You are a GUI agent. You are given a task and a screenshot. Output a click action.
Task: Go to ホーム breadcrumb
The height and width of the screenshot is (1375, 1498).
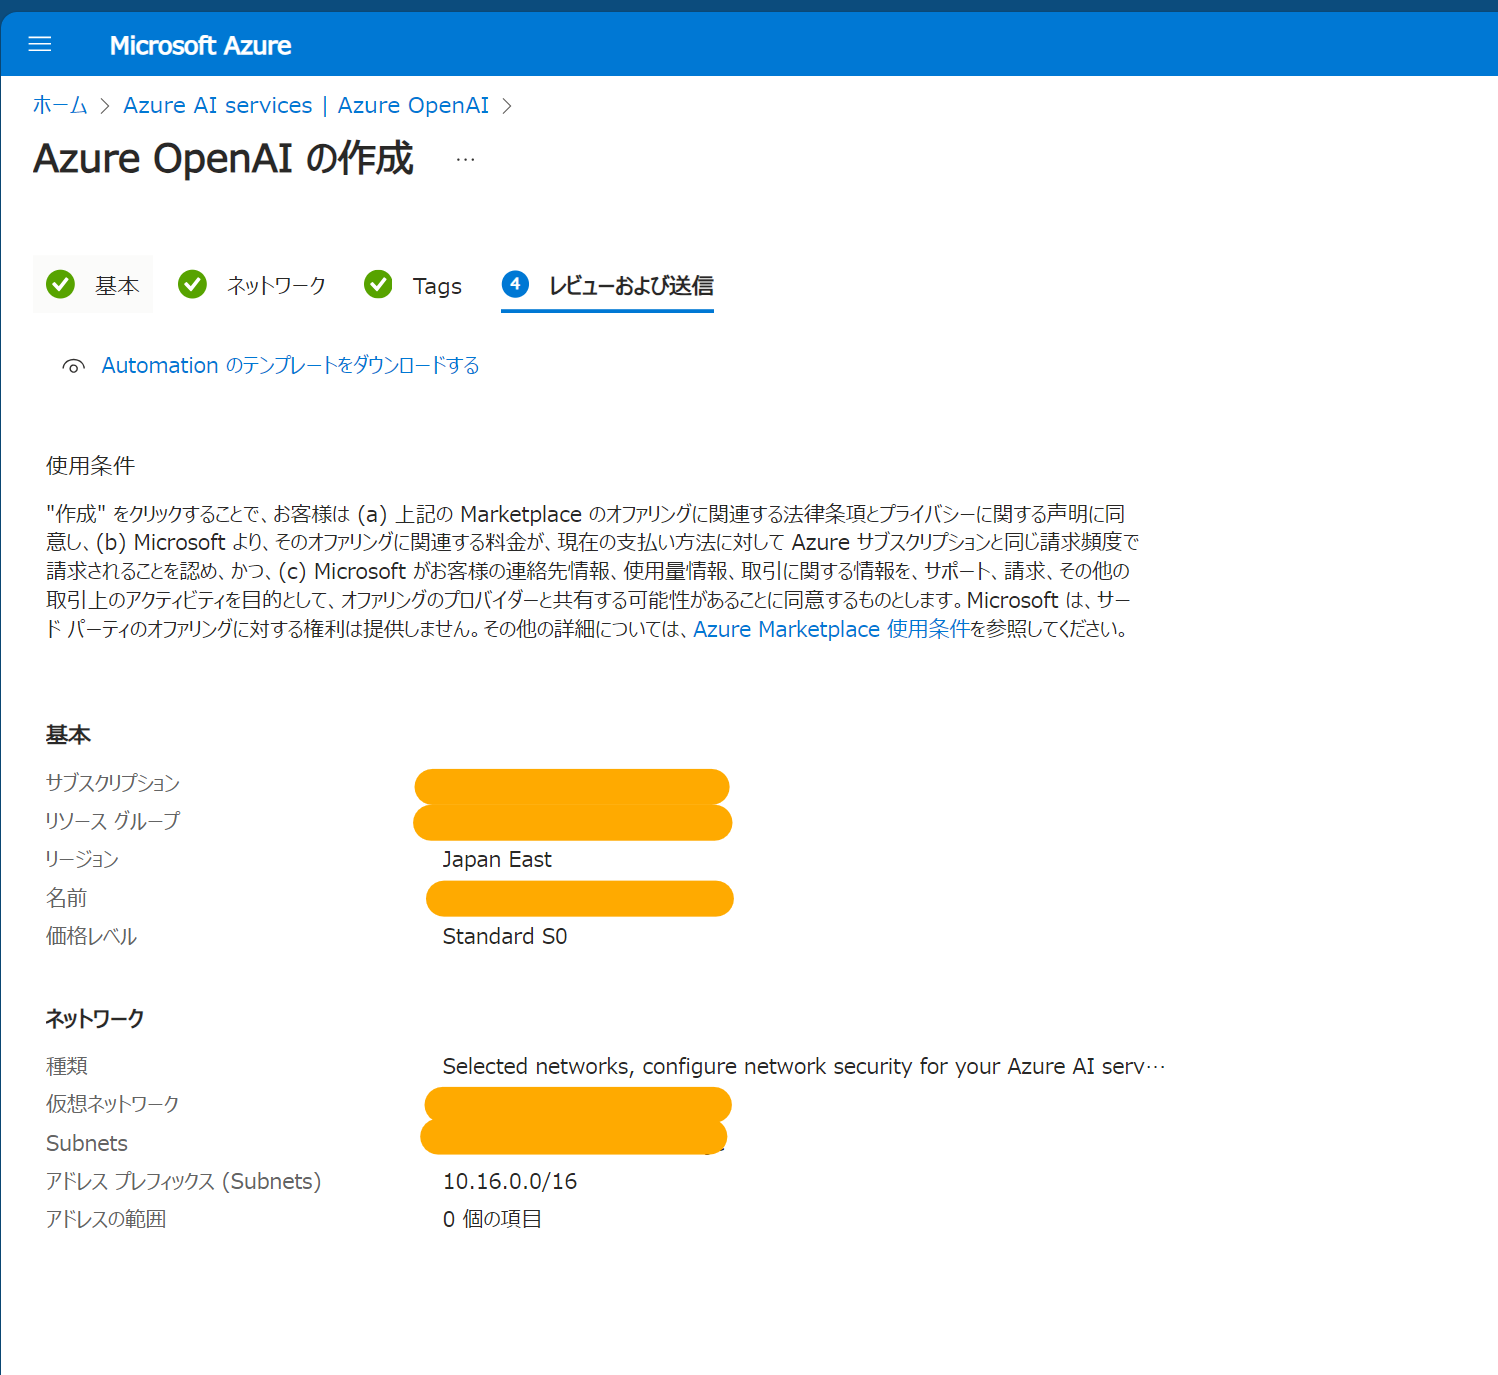[60, 105]
